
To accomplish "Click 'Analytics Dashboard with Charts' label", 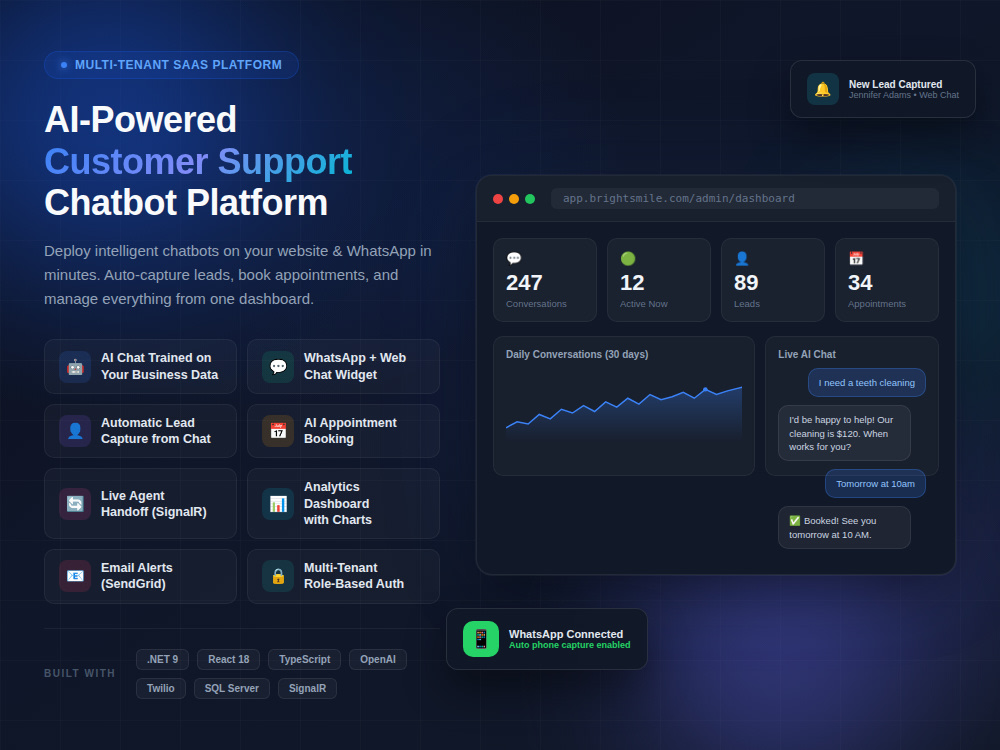I will [x=338, y=503].
